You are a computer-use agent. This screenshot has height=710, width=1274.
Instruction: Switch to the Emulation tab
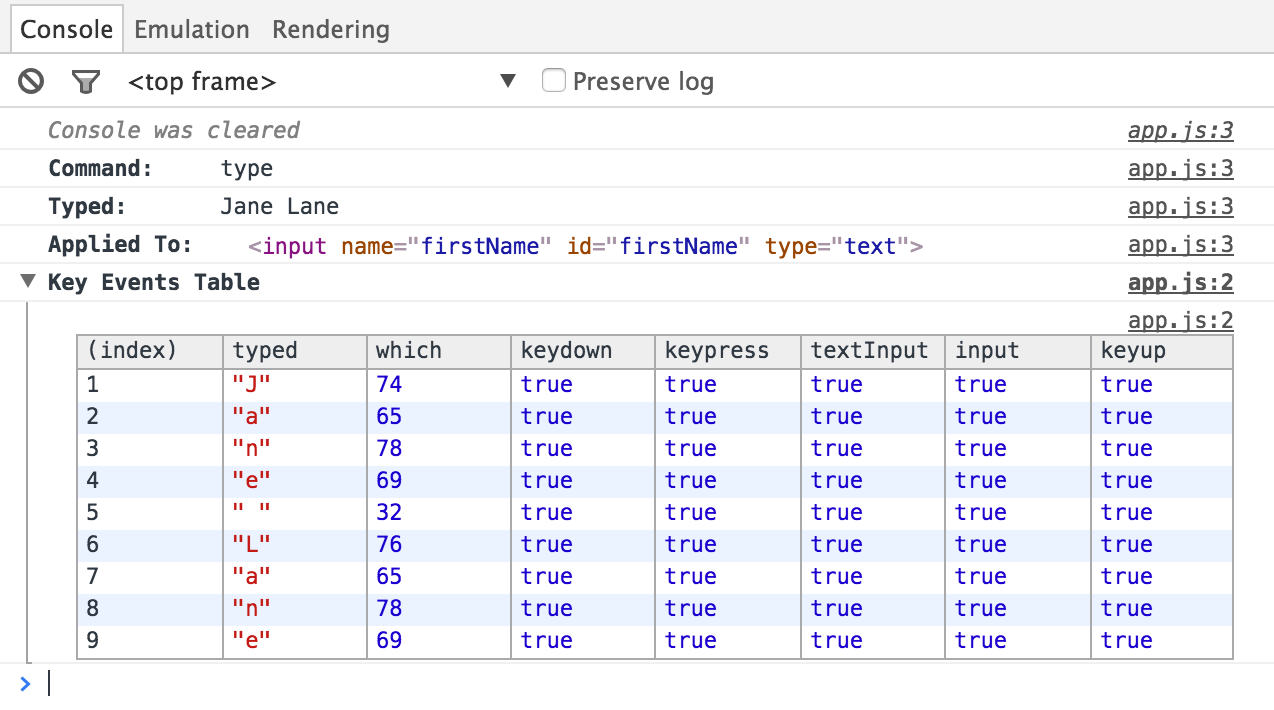pyautogui.click(x=191, y=29)
